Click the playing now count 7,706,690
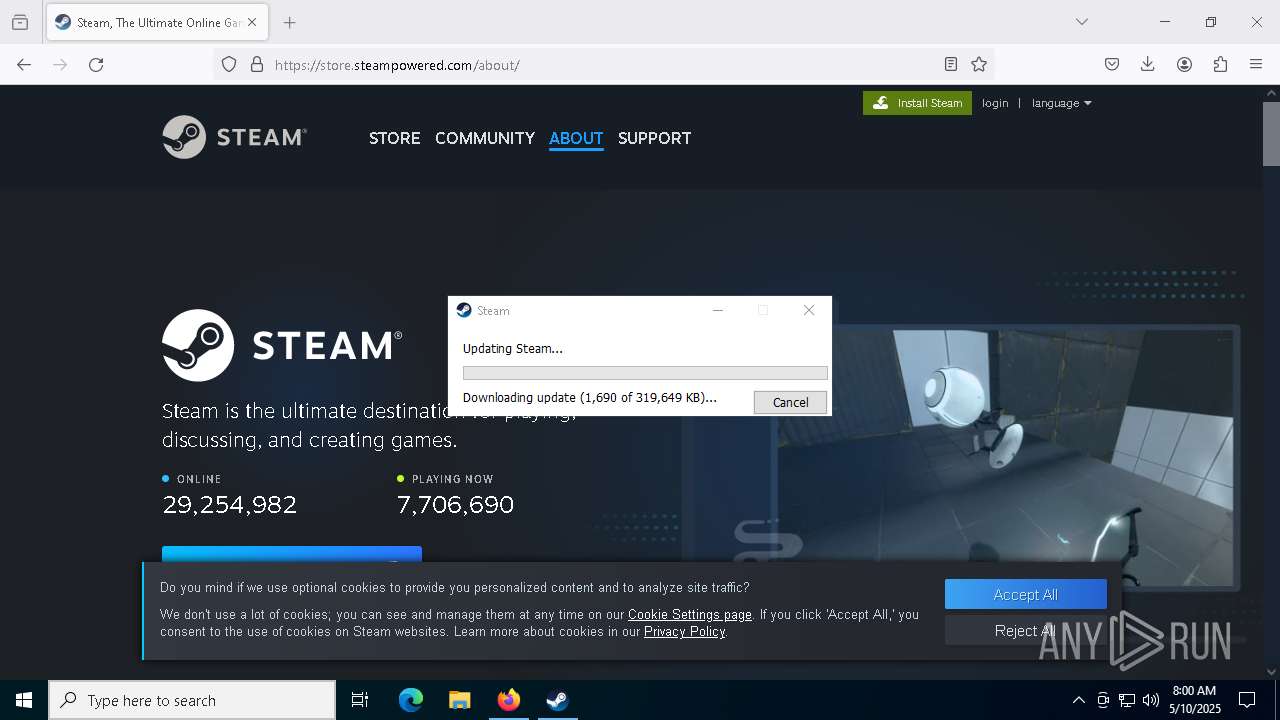Screen dimensions: 1280x720 (455, 505)
